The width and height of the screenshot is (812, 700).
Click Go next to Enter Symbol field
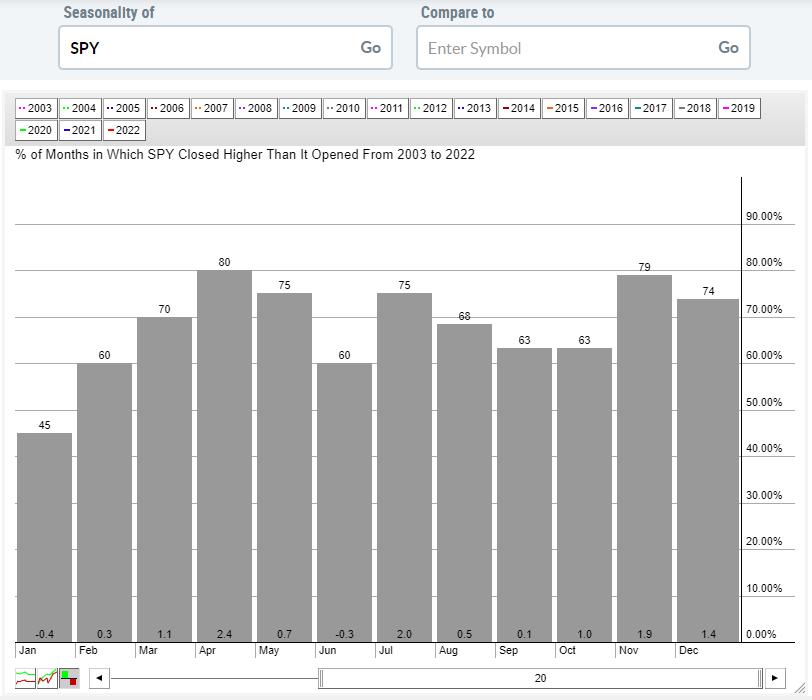pos(728,48)
